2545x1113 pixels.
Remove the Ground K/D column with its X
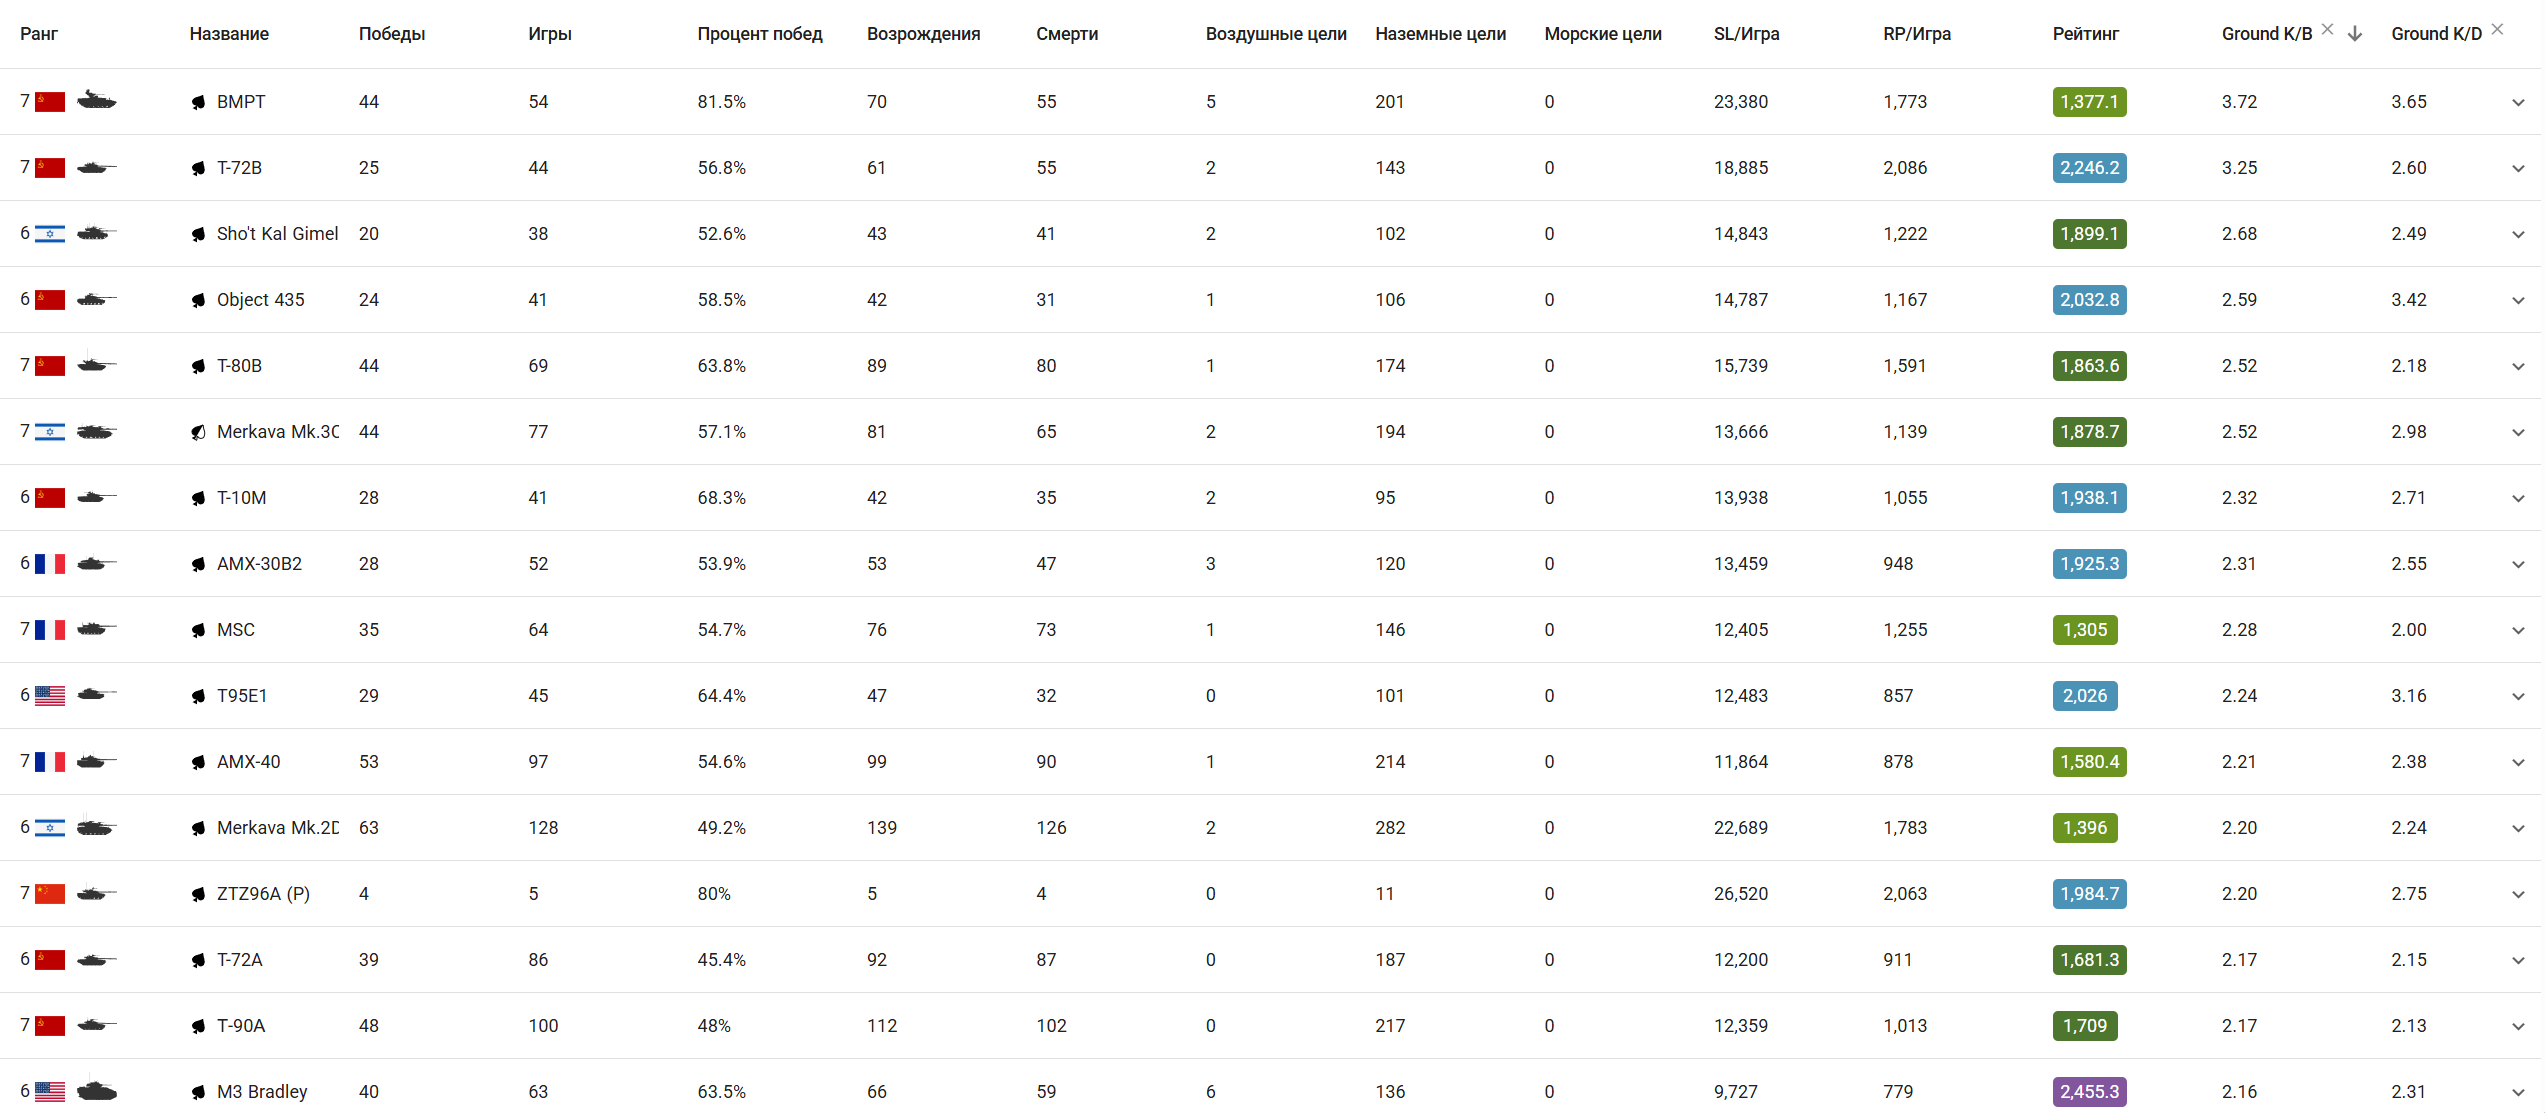[x=2497, y=29]
